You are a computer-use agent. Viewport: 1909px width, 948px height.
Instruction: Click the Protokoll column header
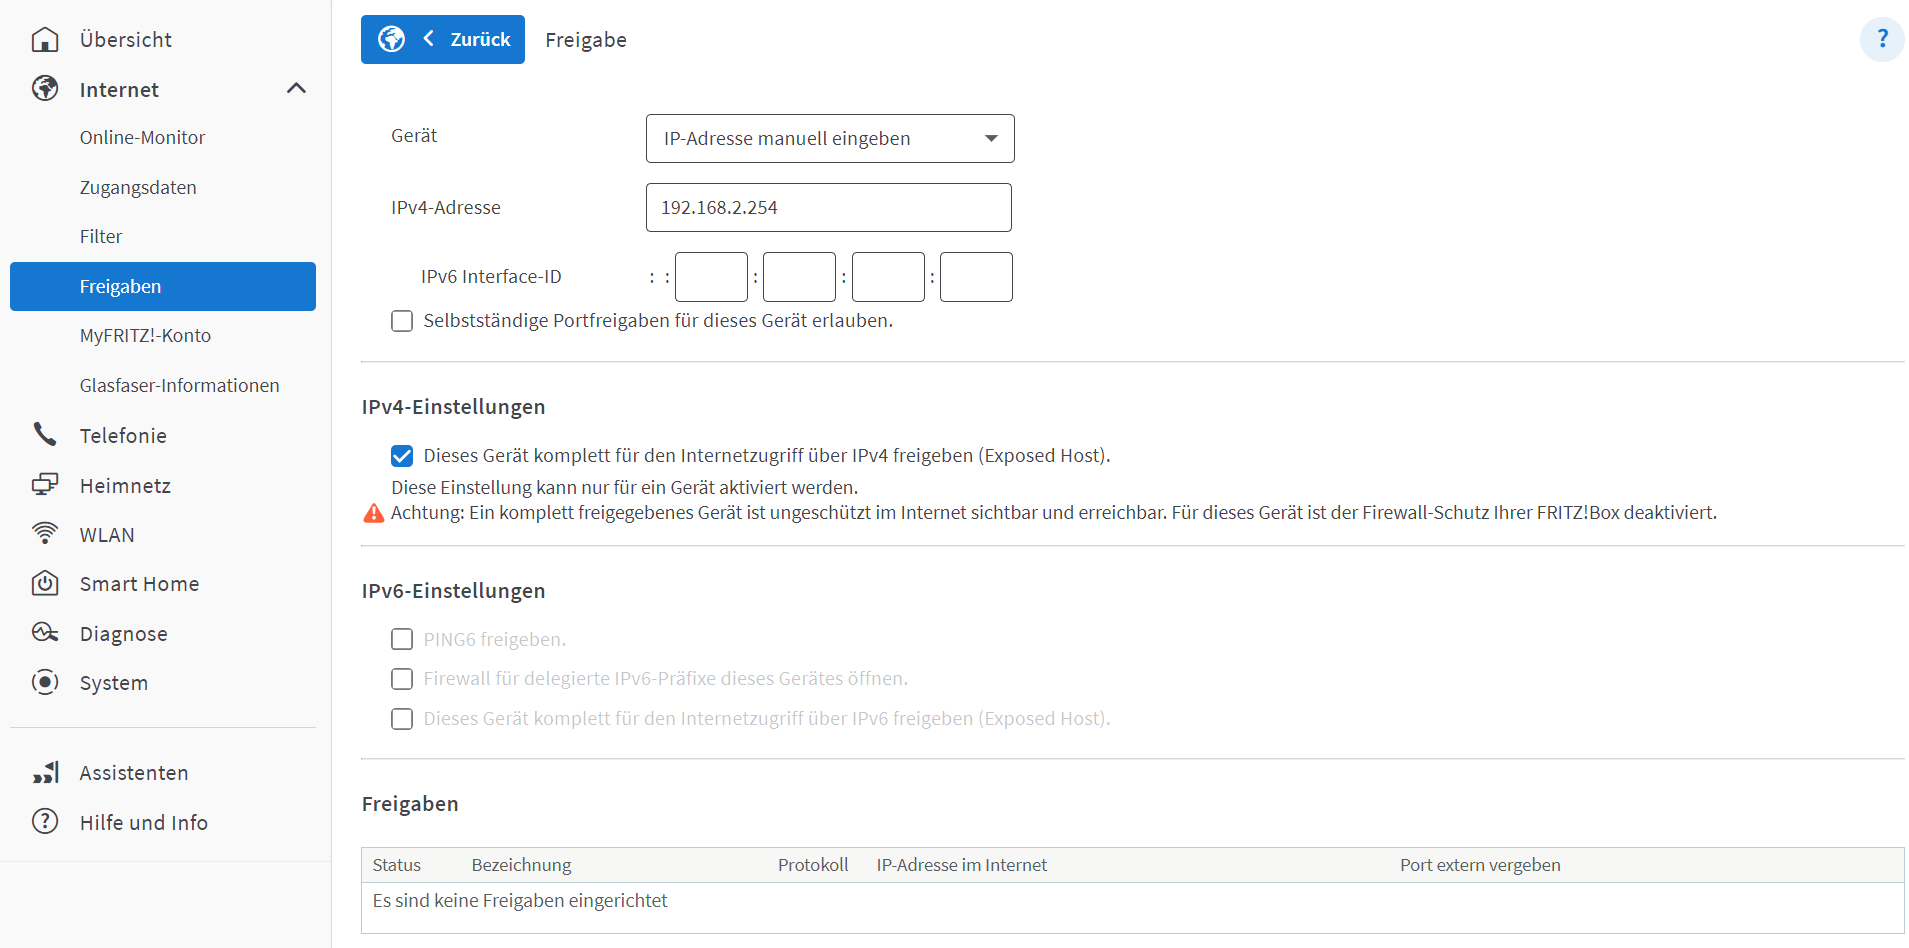813,865
